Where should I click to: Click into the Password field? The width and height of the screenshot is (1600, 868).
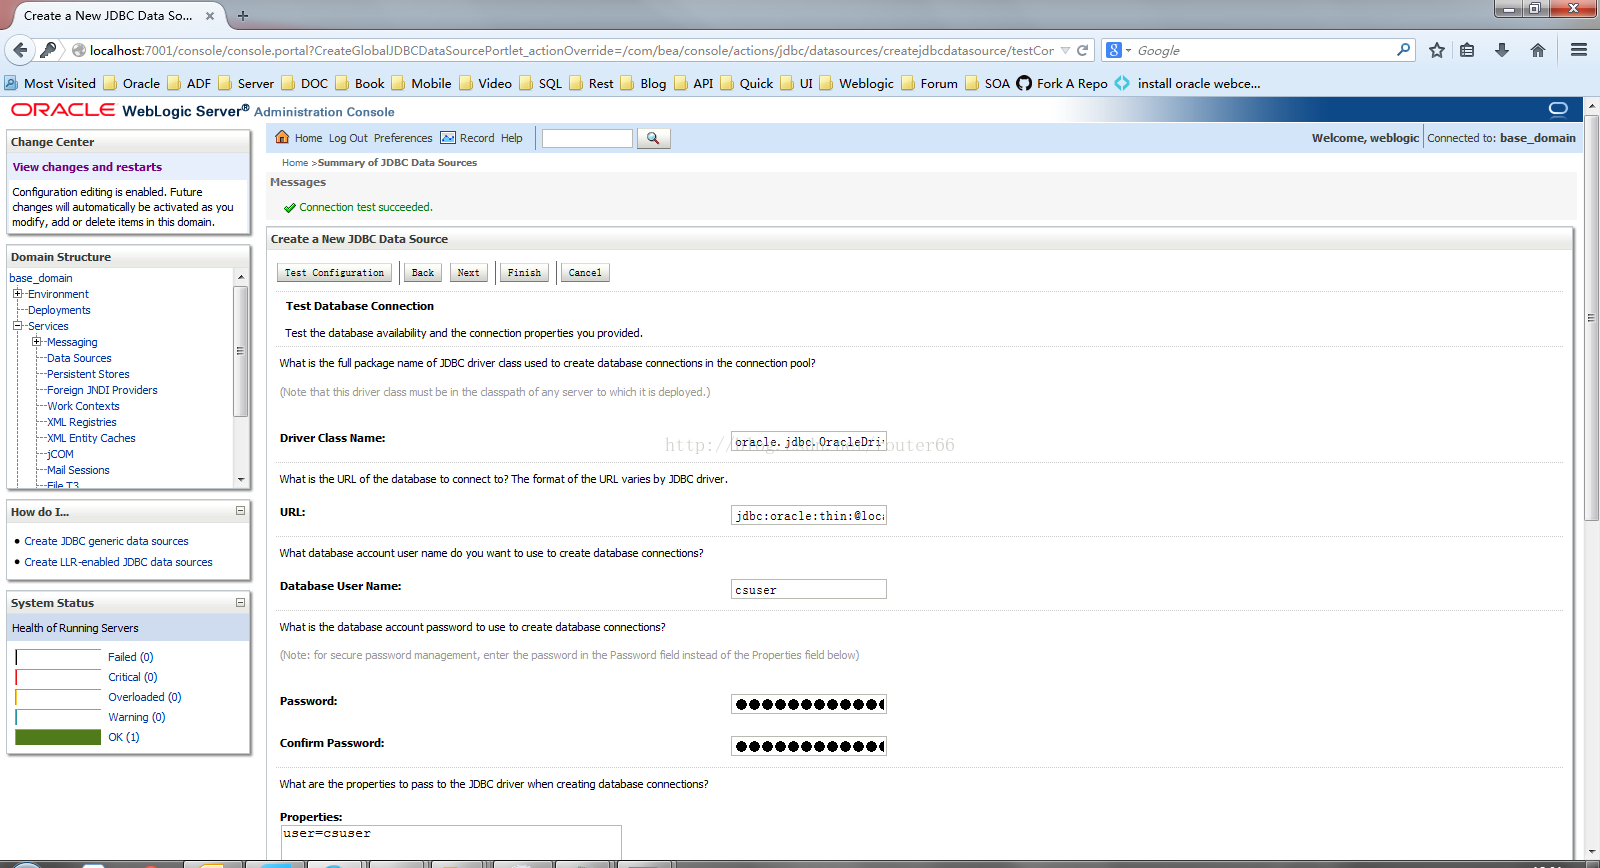click(809, 704)
